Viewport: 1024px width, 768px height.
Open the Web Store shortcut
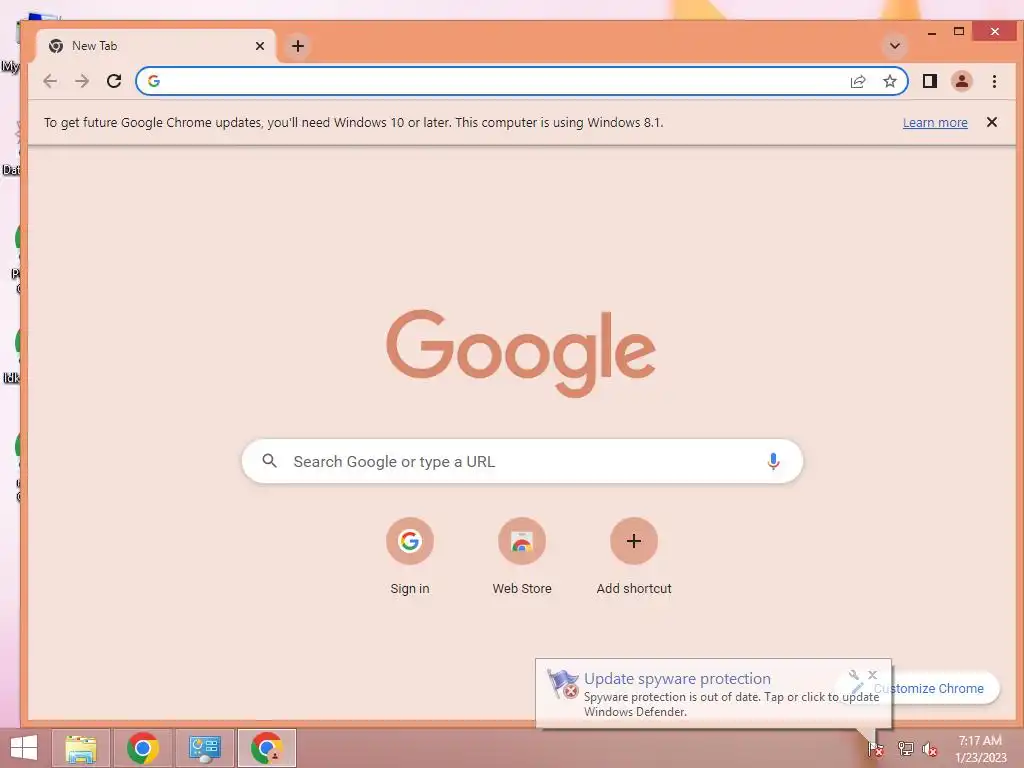(522, 557)
